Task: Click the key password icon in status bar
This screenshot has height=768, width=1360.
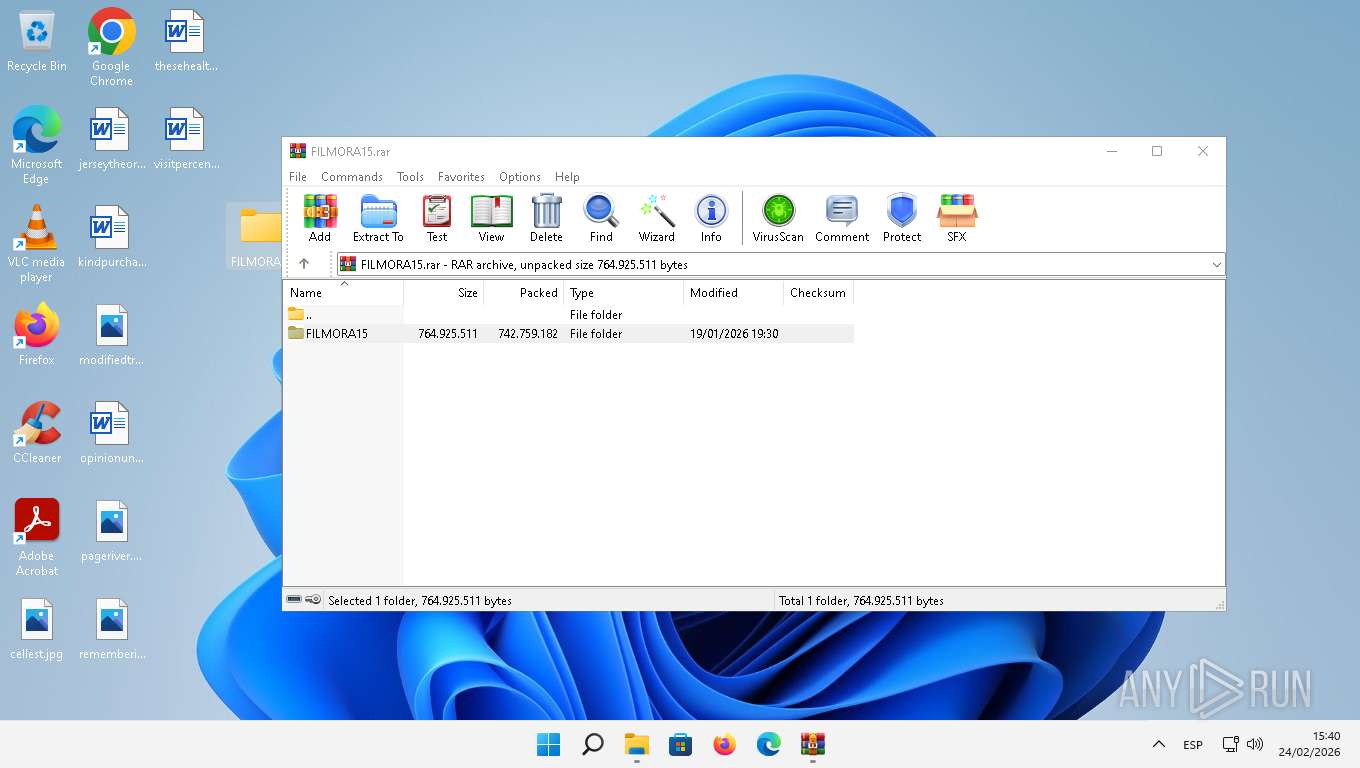Action: 313,600
